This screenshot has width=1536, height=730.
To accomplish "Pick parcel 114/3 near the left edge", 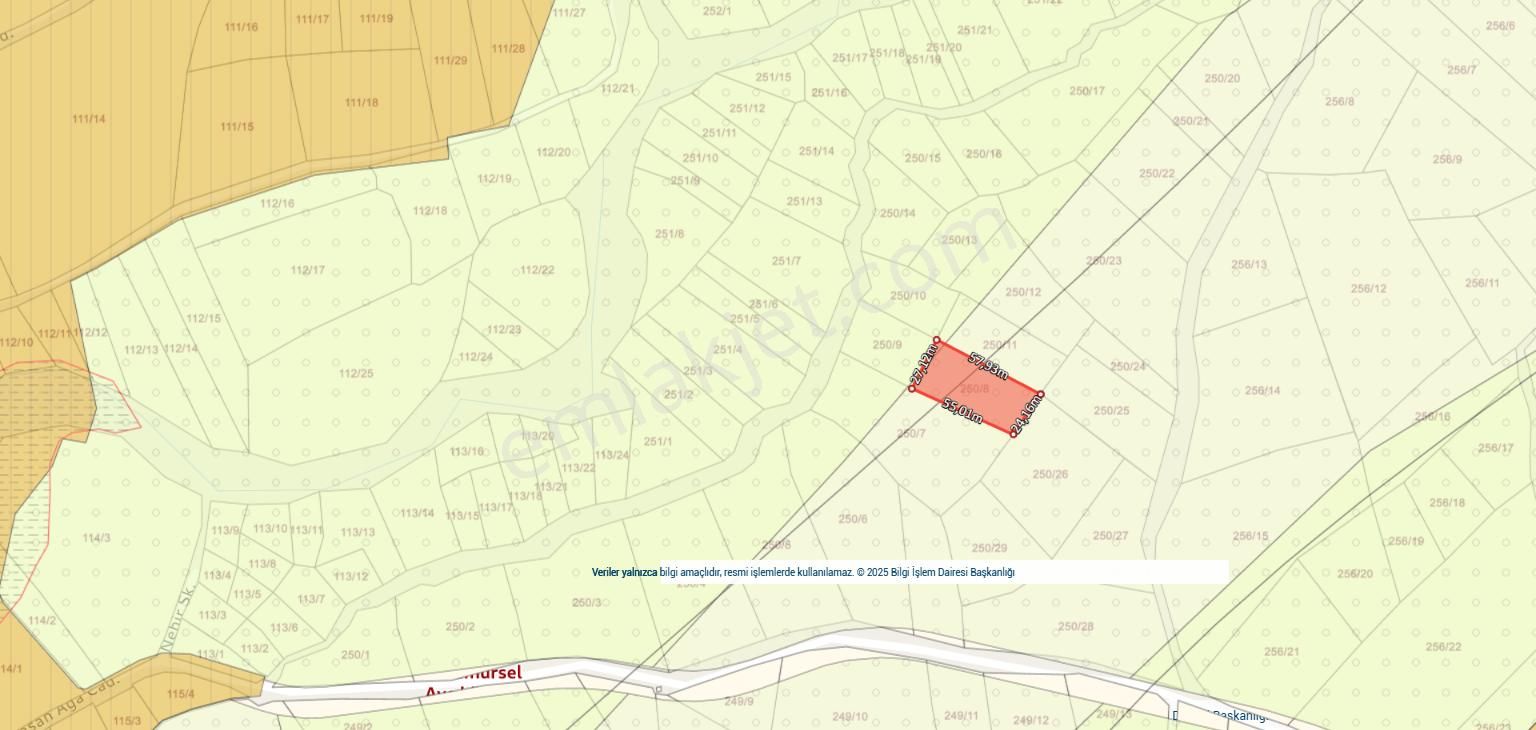I will click(x=96, y=538).
